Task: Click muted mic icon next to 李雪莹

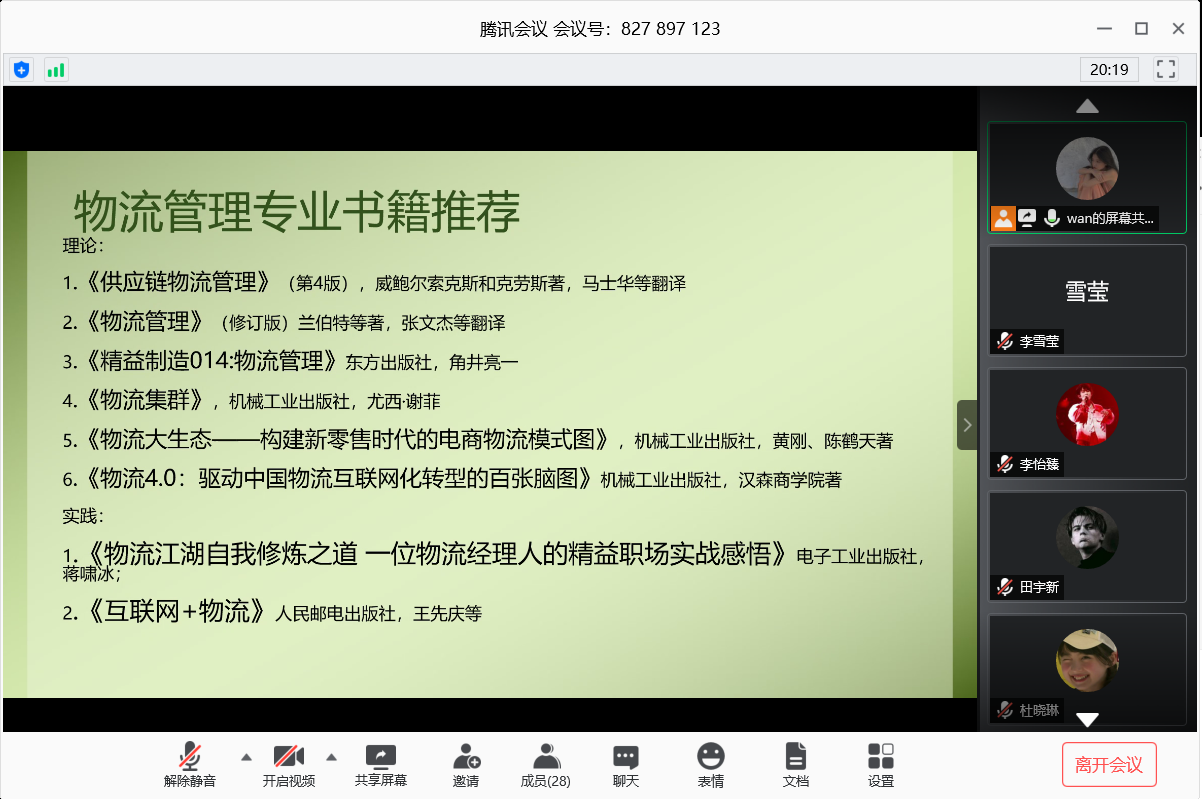Action: 1004,341
